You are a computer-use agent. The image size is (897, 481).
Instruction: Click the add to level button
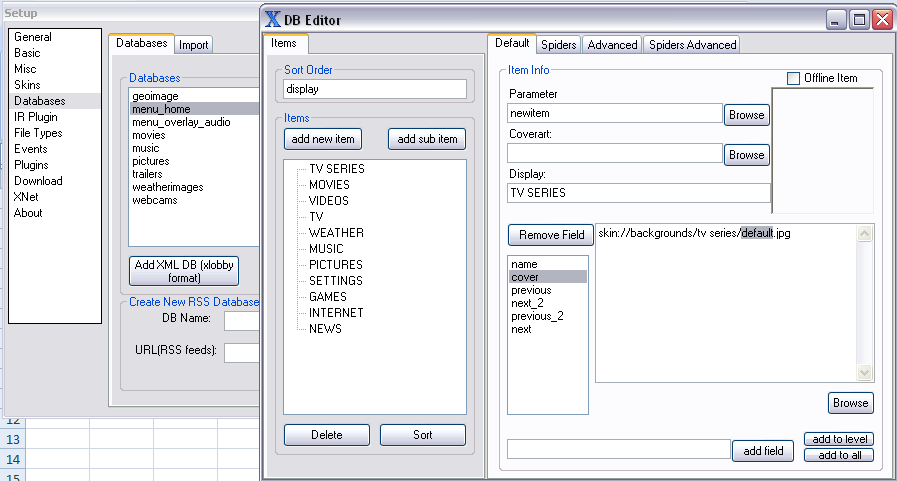coord(839,439)
